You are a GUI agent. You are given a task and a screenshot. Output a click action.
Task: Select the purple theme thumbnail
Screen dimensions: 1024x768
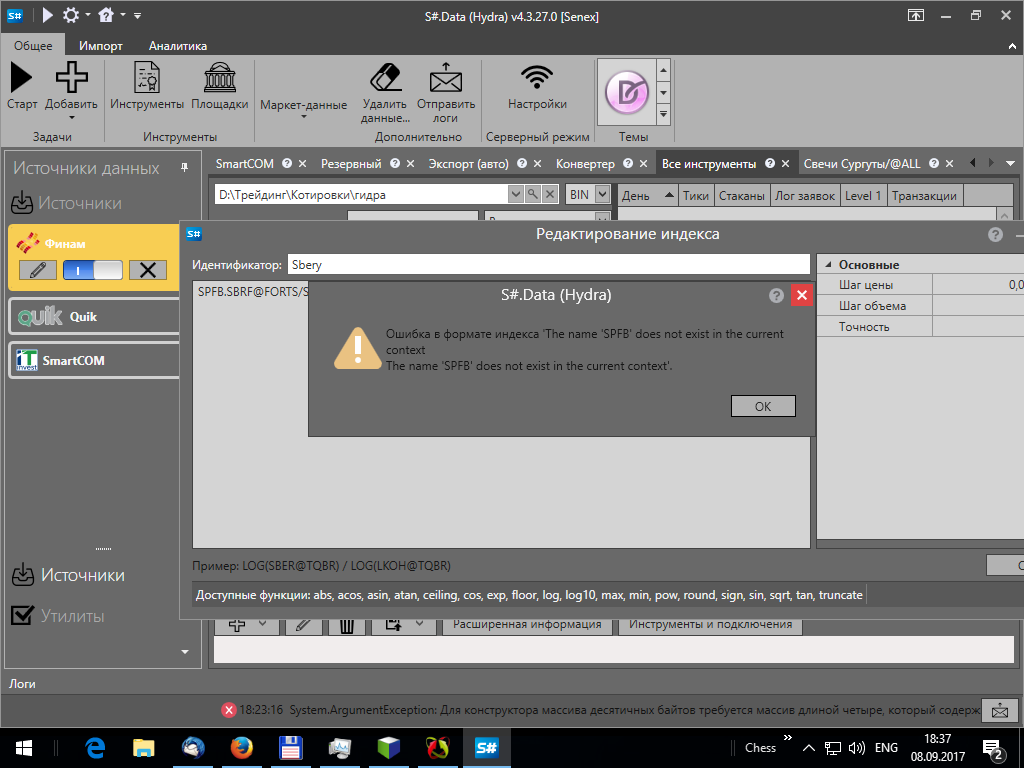pyautogui.click(x=626, y=92)
